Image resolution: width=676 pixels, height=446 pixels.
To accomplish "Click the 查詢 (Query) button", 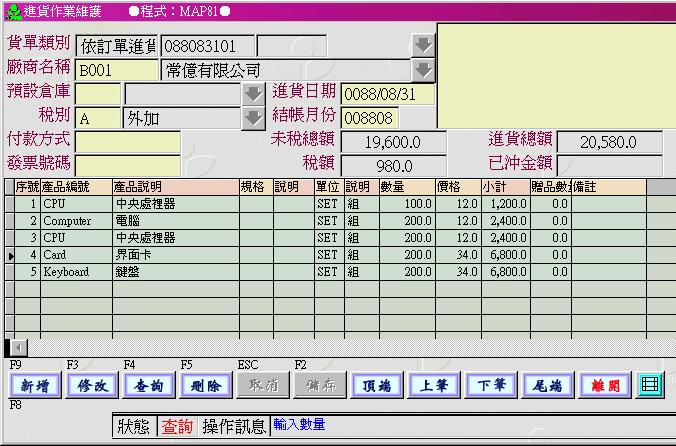I will click(x=144, y=385).
